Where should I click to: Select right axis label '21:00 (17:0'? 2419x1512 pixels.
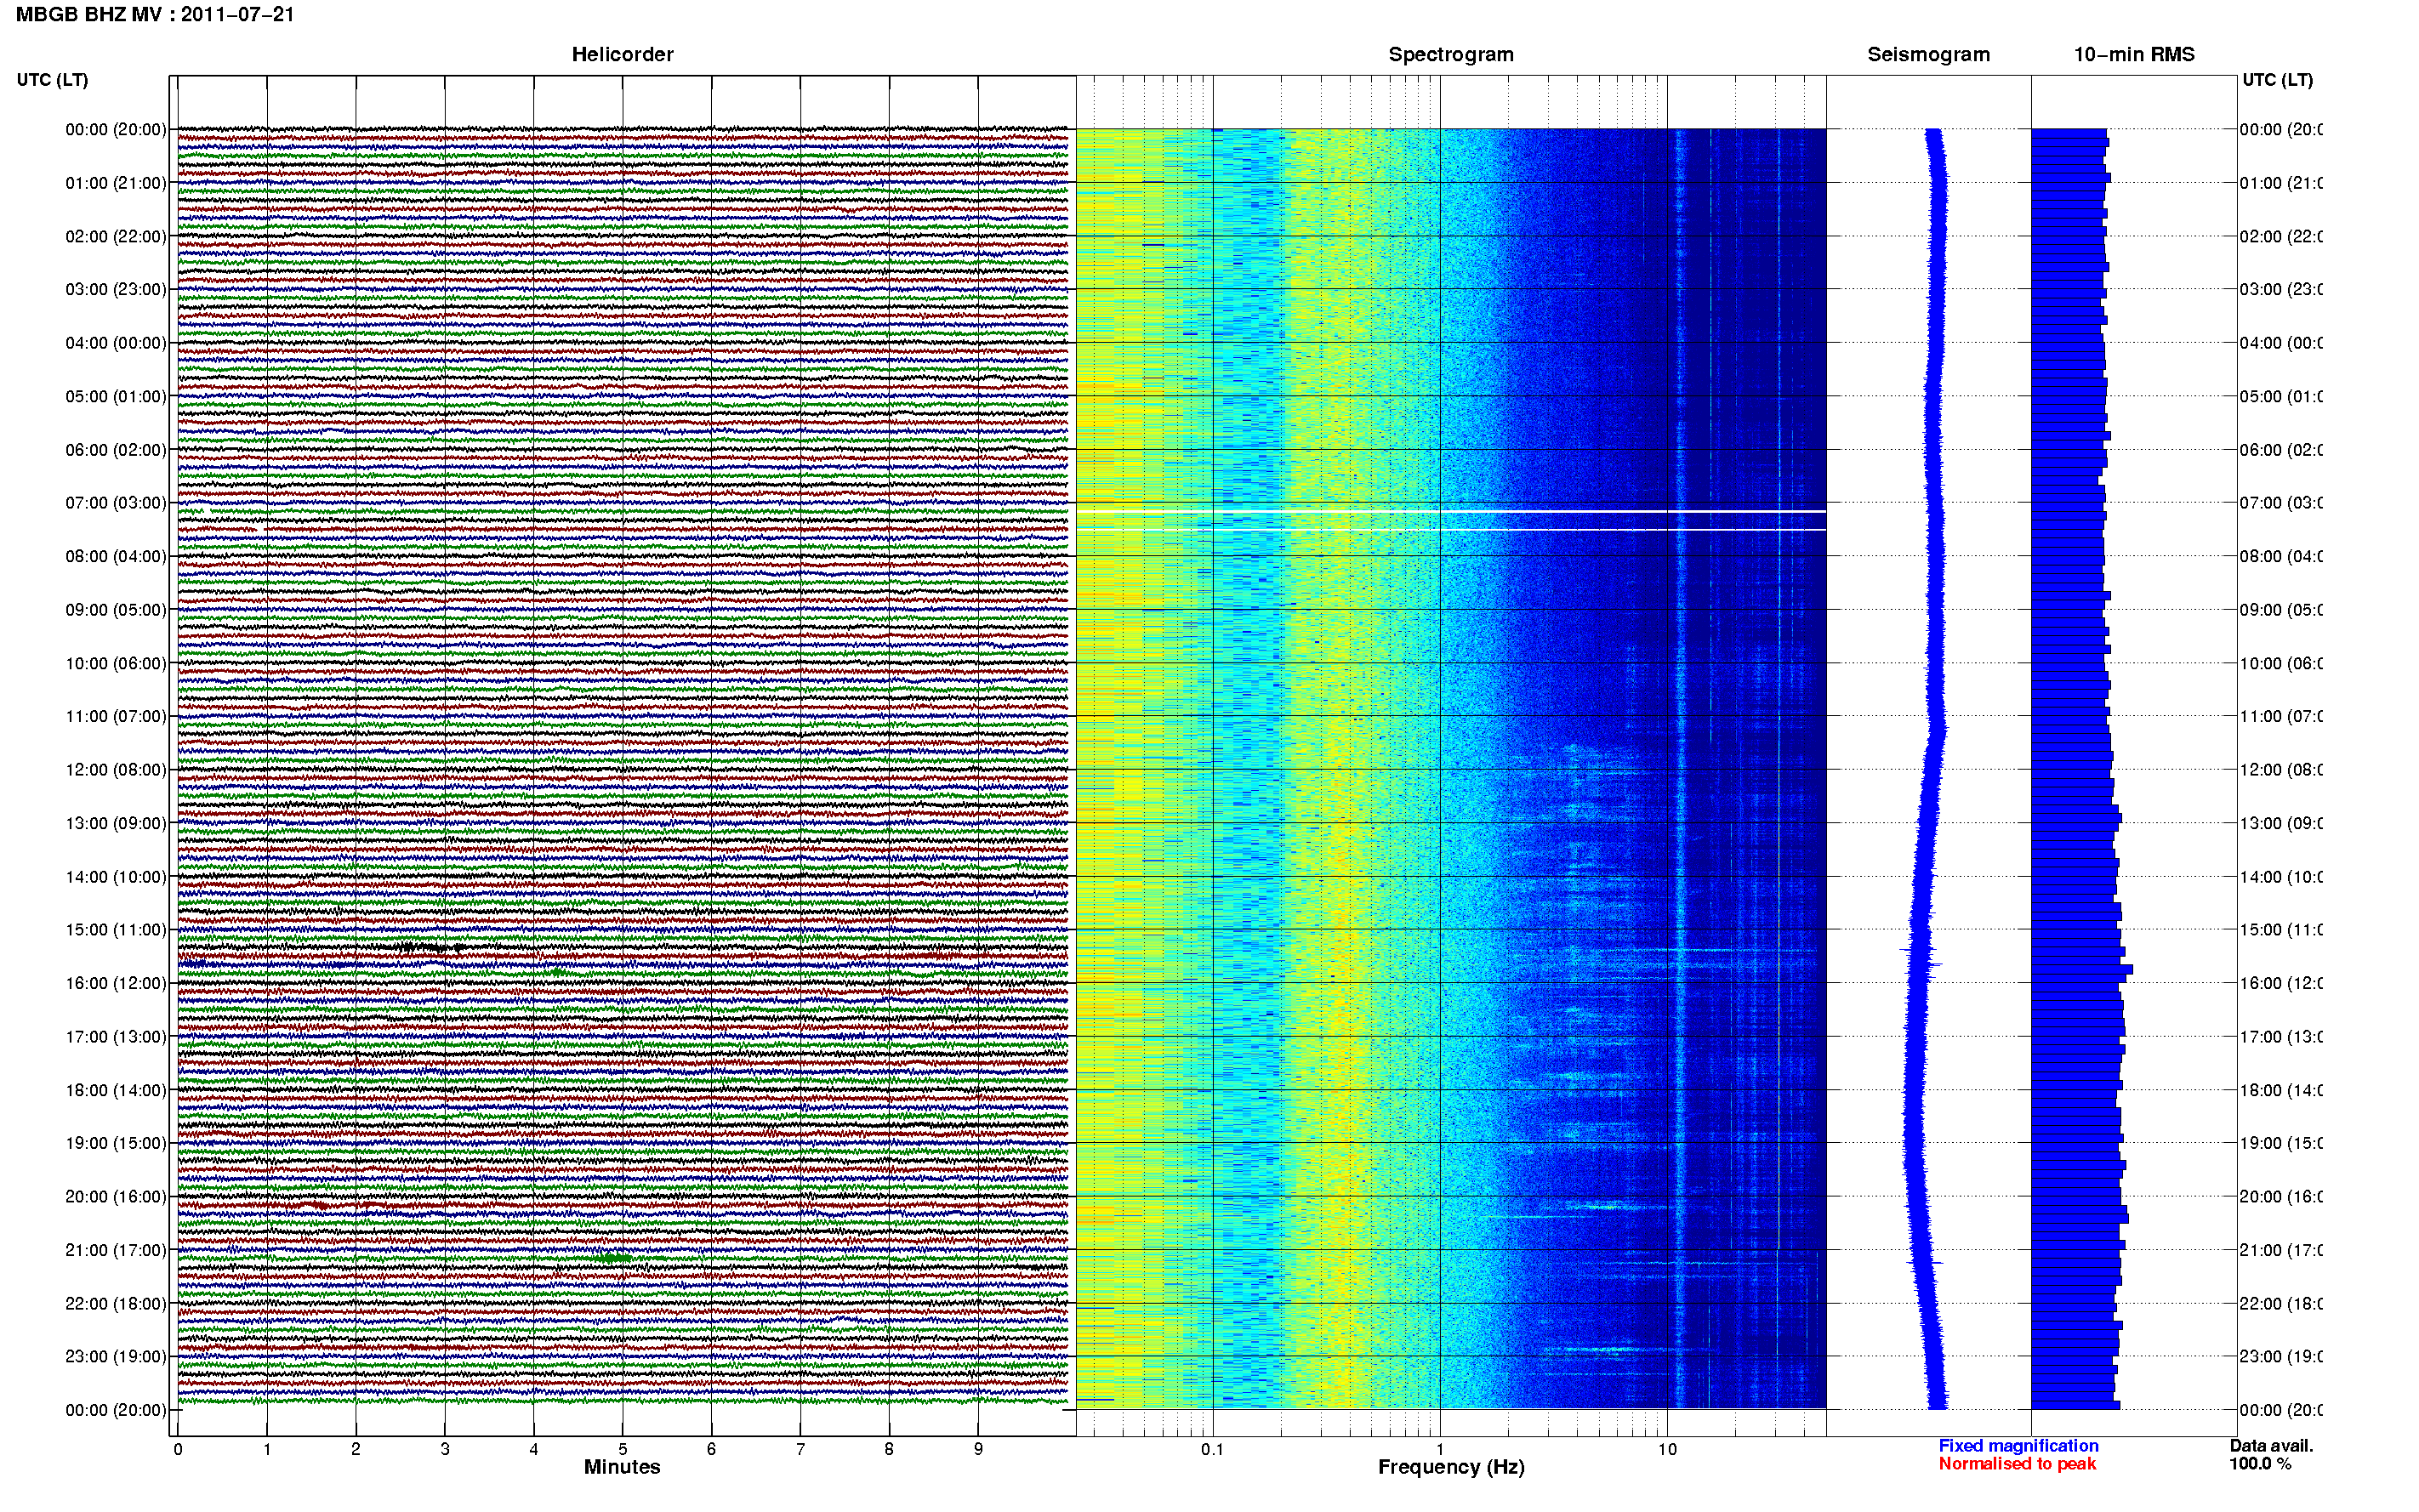[2281, 1250]
